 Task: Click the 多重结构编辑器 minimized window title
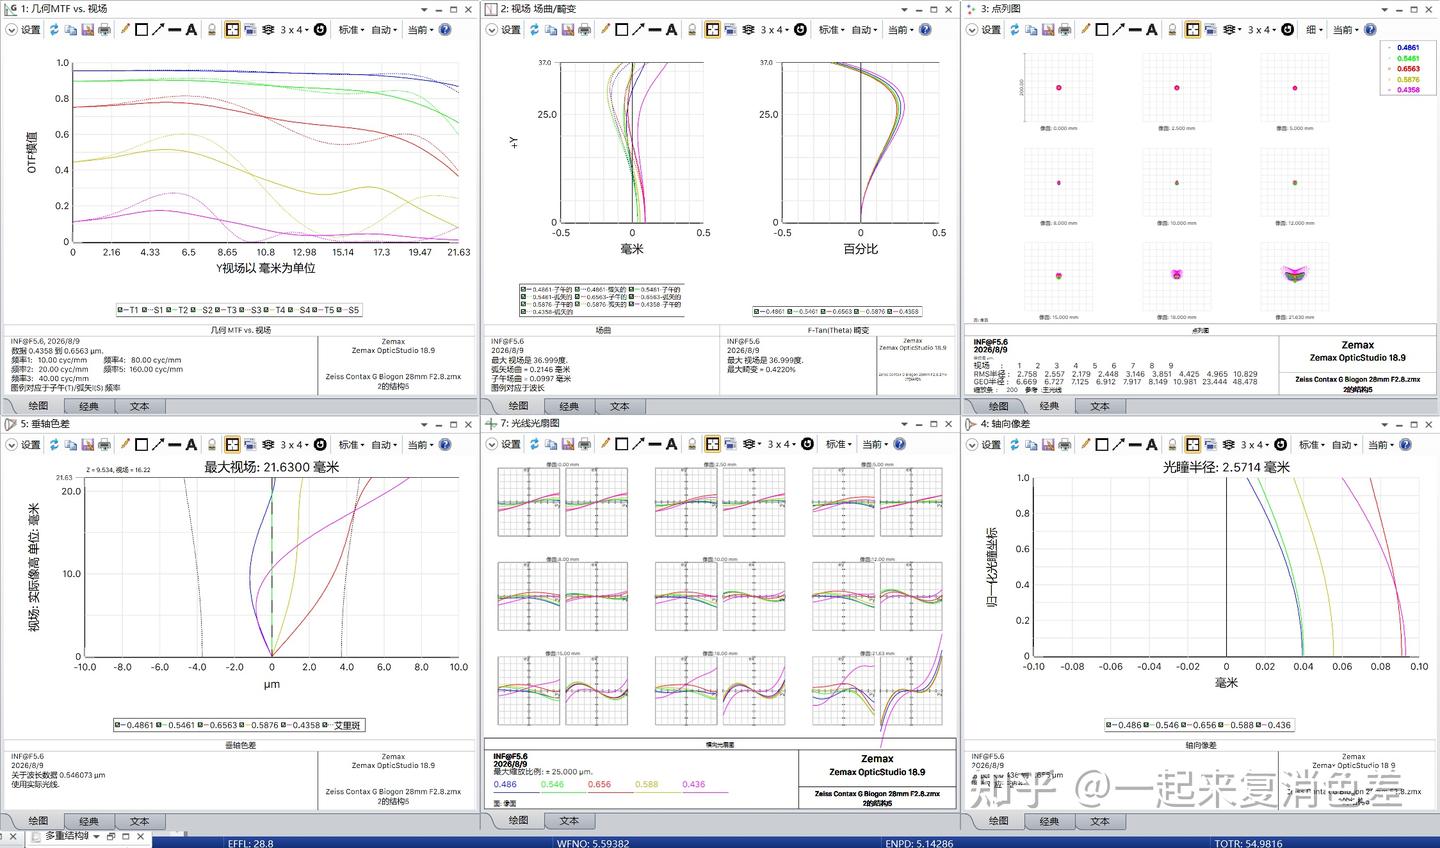[x=66, y=836]
